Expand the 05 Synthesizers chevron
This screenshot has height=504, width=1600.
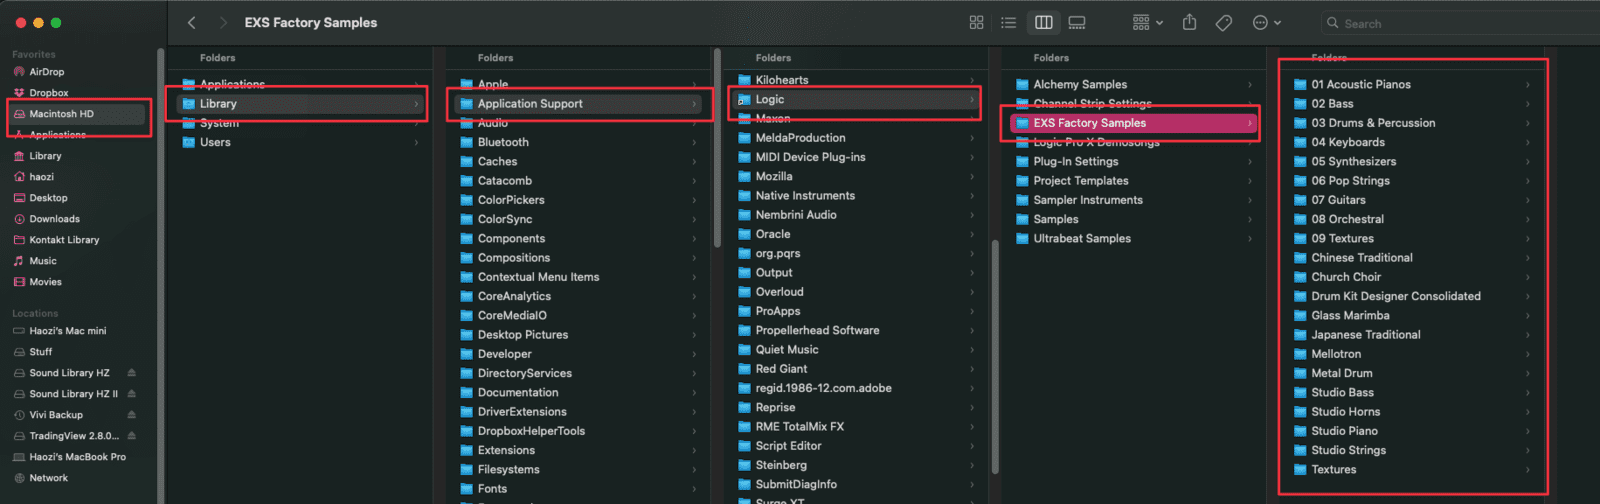click(1528, 162)
